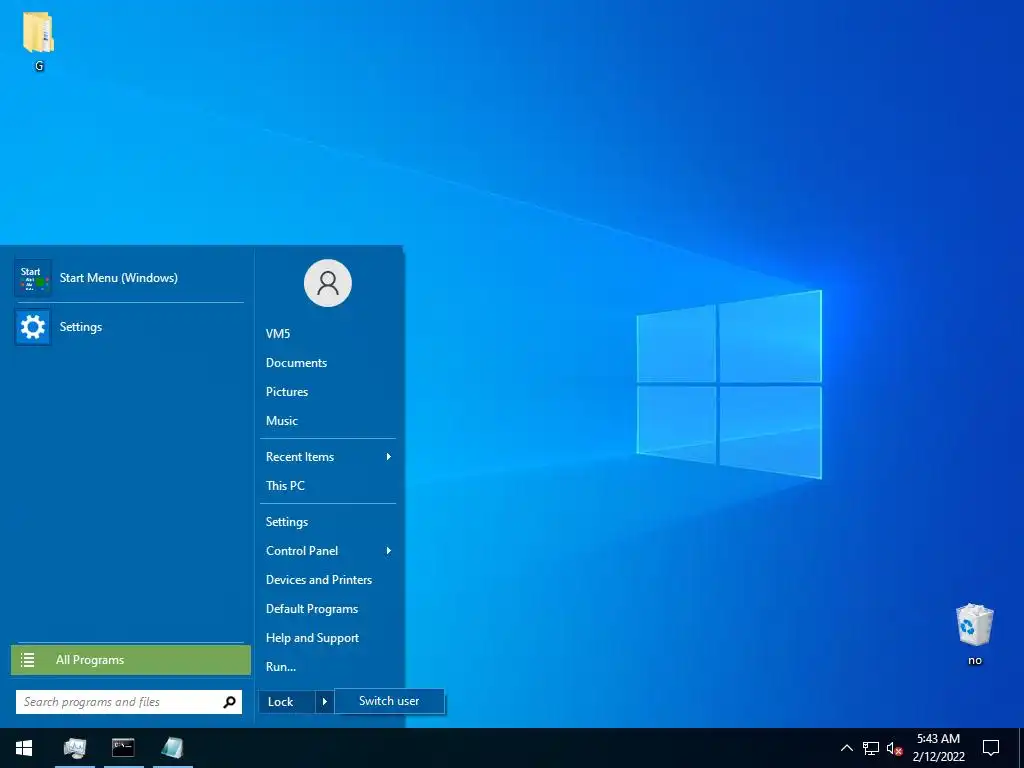
Task: Click All Programs button
Action: coord(131,660)
